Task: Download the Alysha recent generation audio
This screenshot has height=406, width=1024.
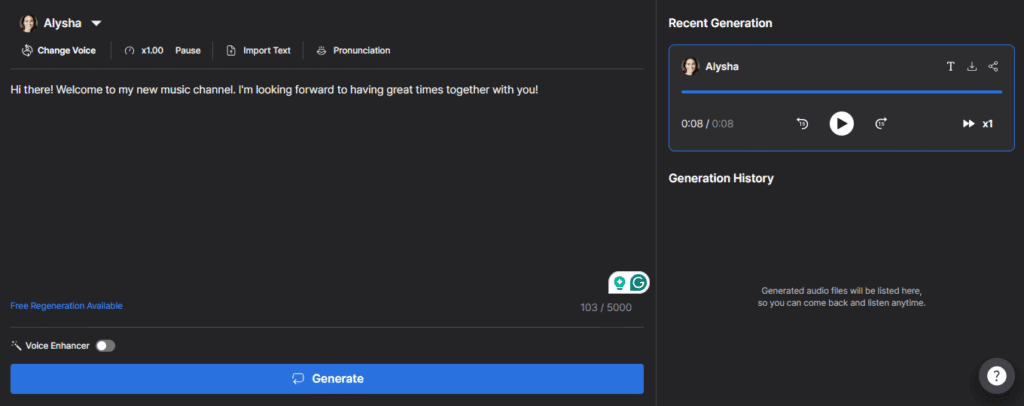Action: click(x=972, y=66)
